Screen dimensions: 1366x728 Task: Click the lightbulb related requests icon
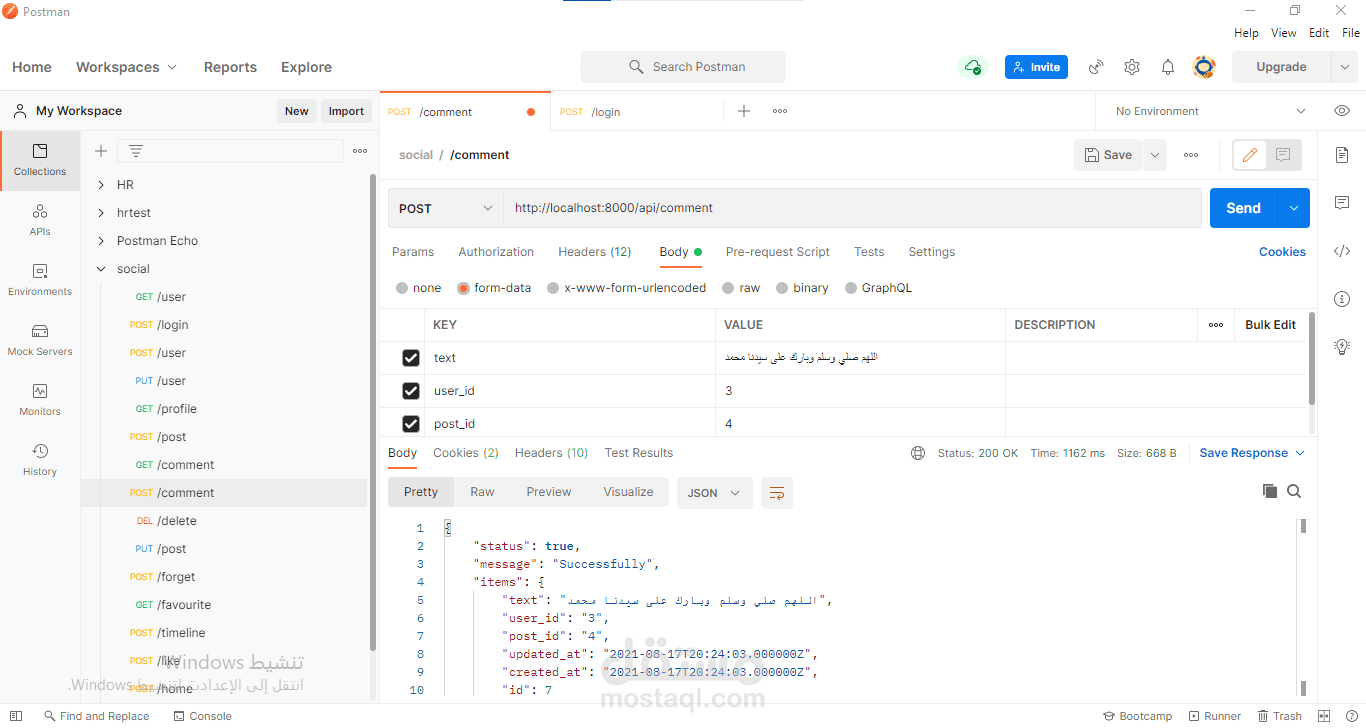point(1342,347)
